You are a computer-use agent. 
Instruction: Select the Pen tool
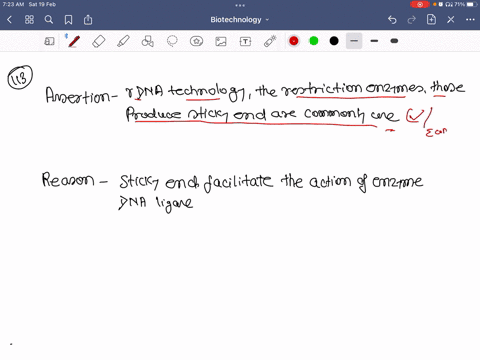click(74, 41)
